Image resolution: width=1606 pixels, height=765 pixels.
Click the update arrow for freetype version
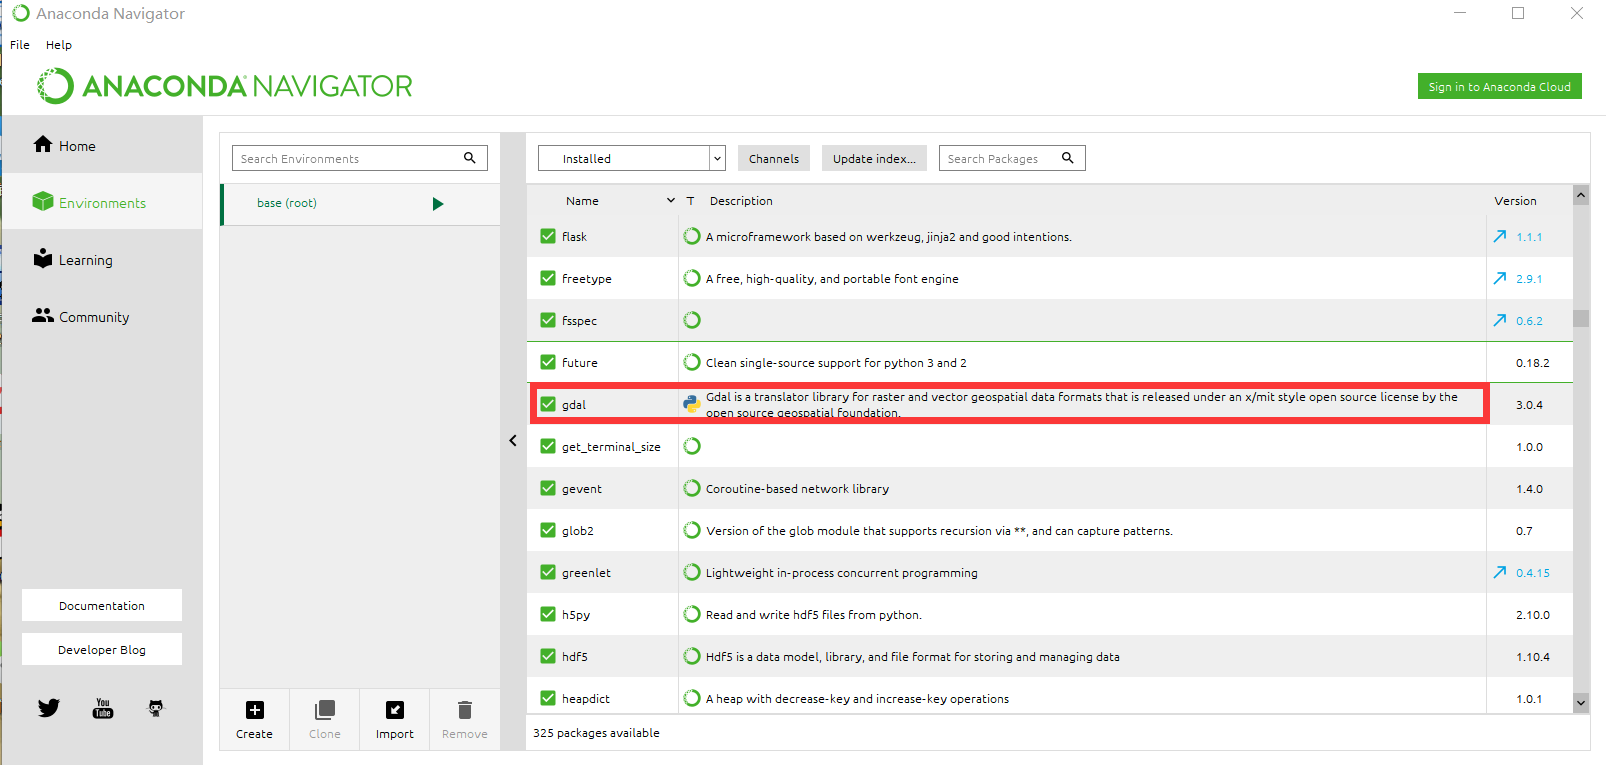[1500, 278]
